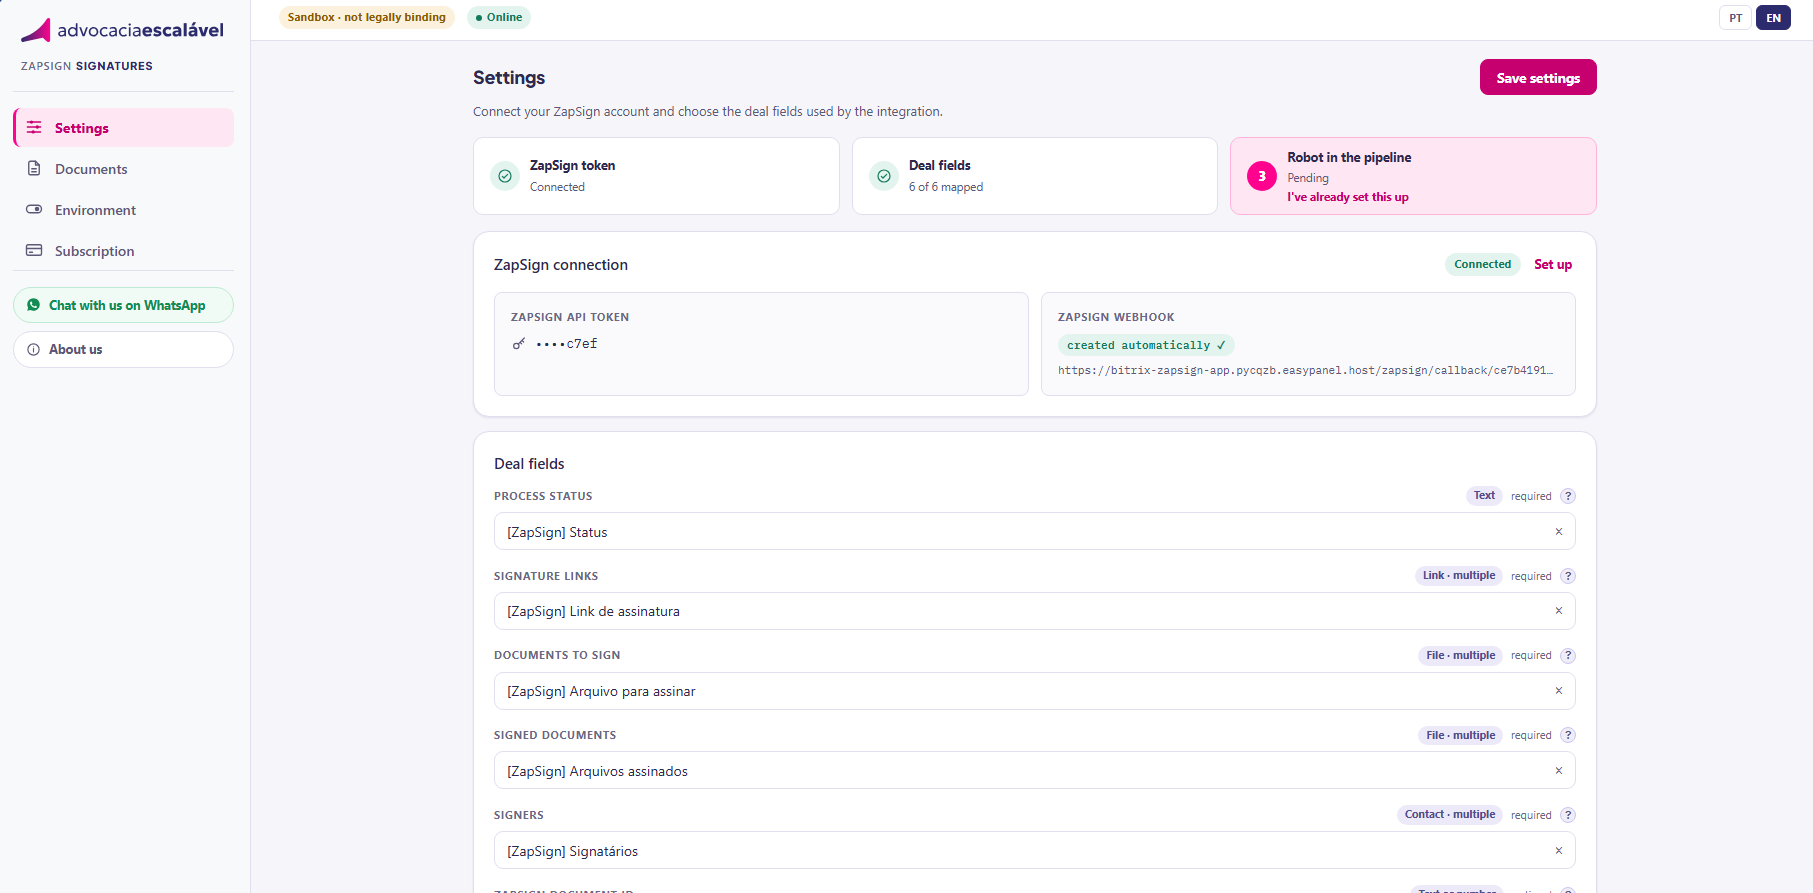
Task: Click the Deal fields green check icon
Action: pyautogui.click(x=884, y=176)
